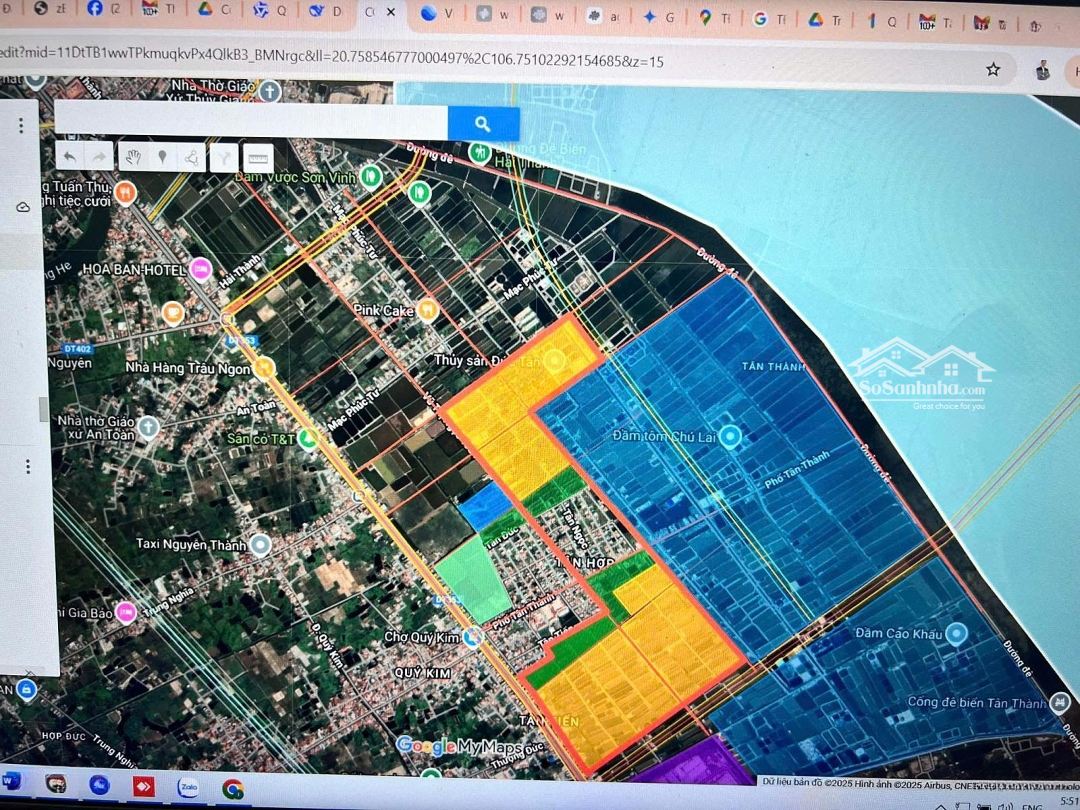1080x810 pixels.
Task: Click the Đầm tôm Chú Lai marker
Action: click(x=731, y=436)
